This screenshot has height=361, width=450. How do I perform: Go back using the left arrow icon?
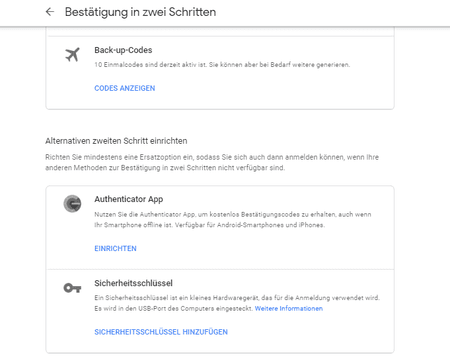50,12
